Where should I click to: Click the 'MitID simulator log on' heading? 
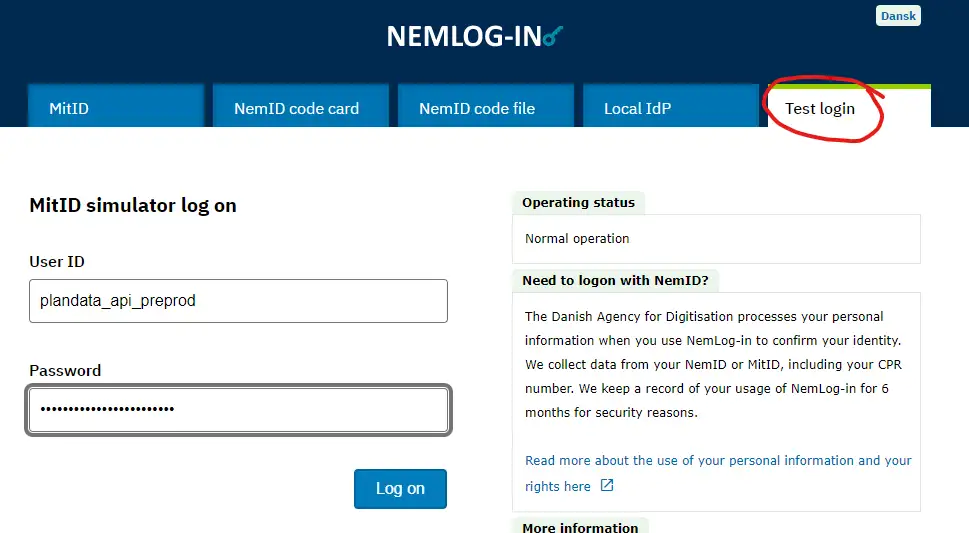133,206
